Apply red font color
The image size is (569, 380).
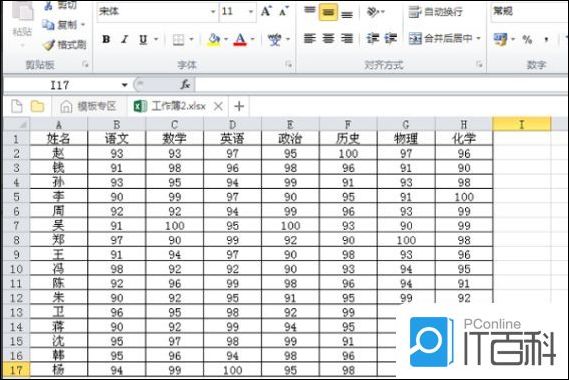click(x=240, y=39)
